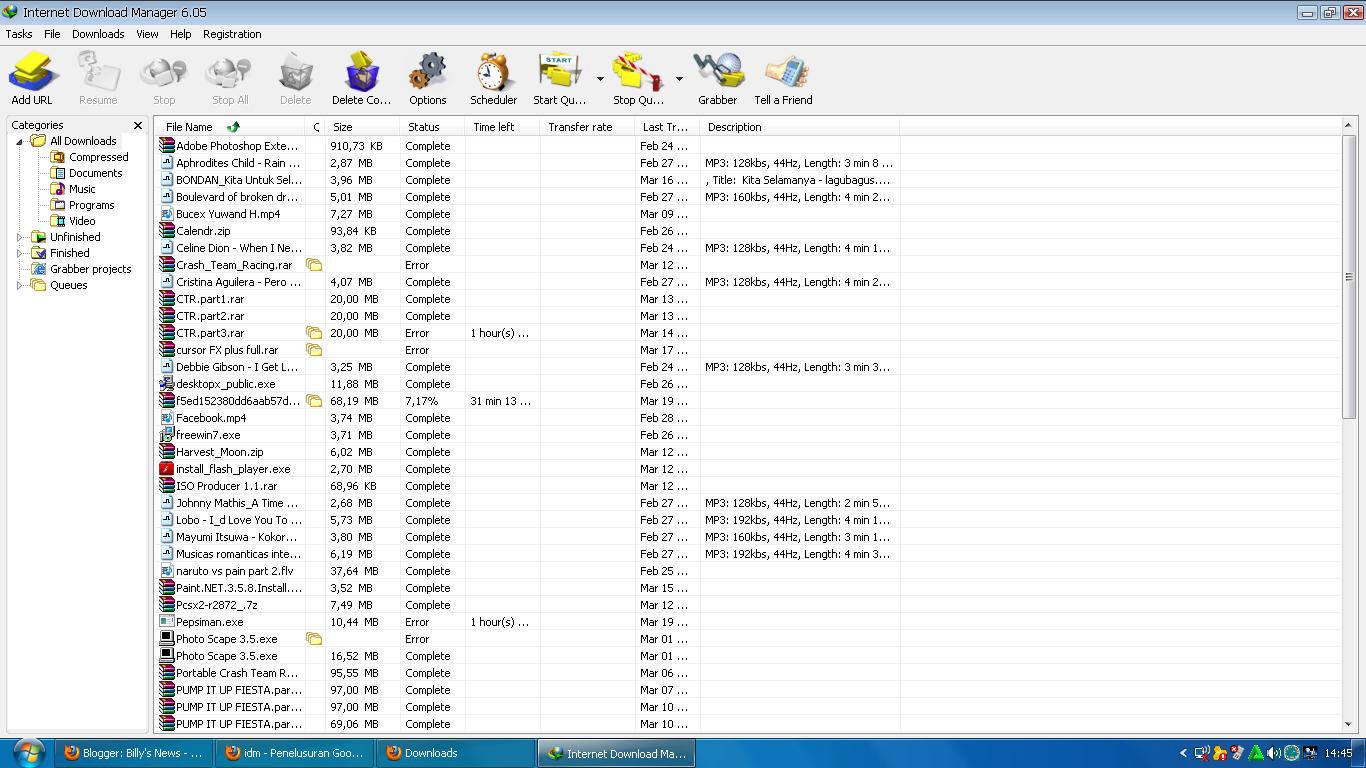This screenshot has width=1366, height=768.
Task: Click the vertical scrollbar up arrow
Action: [x=1349, y=127]
